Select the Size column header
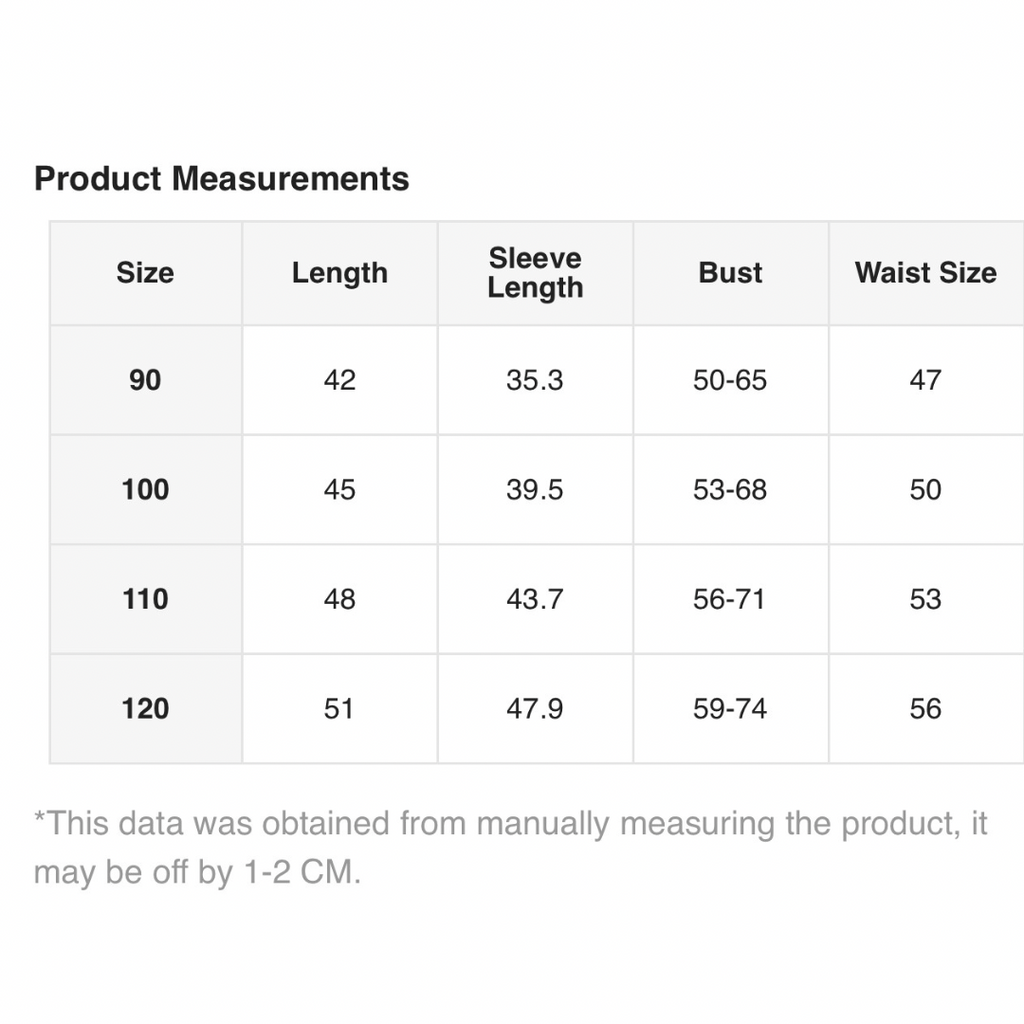Image resolution: width=1024 pixels, height=1024 pixels. click(x=145, y=273)
